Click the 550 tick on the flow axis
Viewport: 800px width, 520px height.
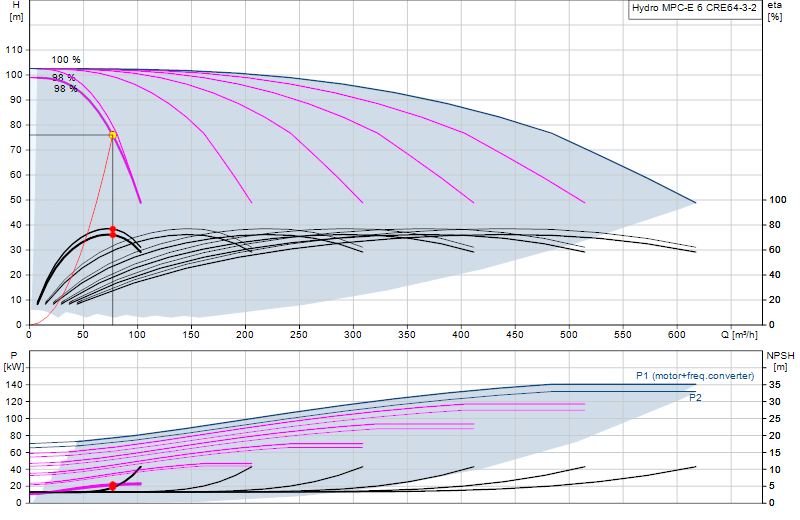coord(623,335)
